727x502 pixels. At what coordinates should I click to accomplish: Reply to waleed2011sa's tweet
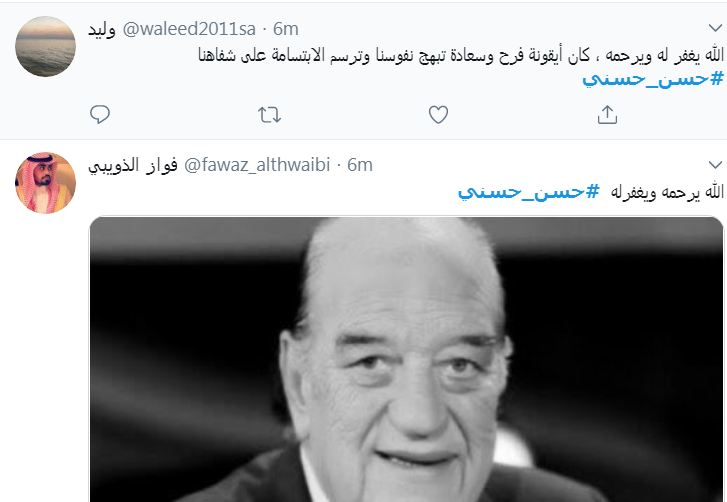(100, 114)
